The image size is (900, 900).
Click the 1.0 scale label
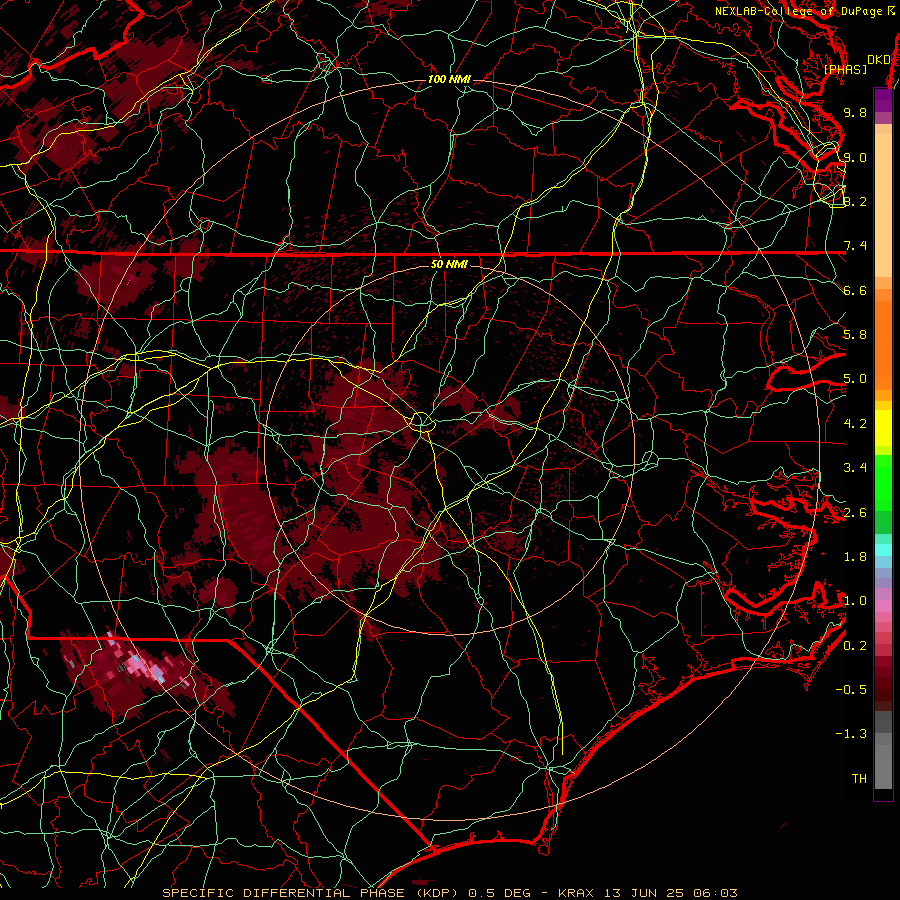855,601
